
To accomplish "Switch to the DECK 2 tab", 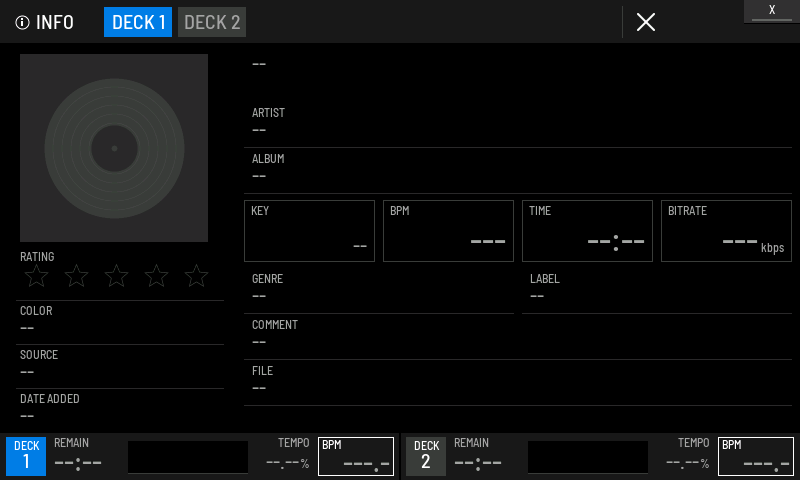I will pos(212,22).
